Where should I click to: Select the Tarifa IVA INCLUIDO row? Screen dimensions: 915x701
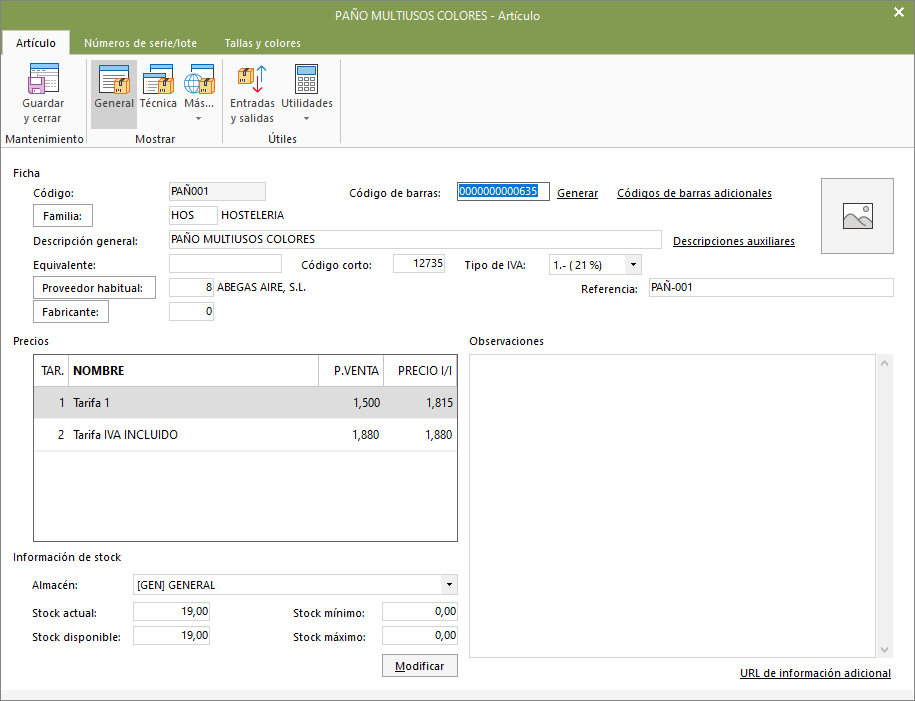pos(245,435)
